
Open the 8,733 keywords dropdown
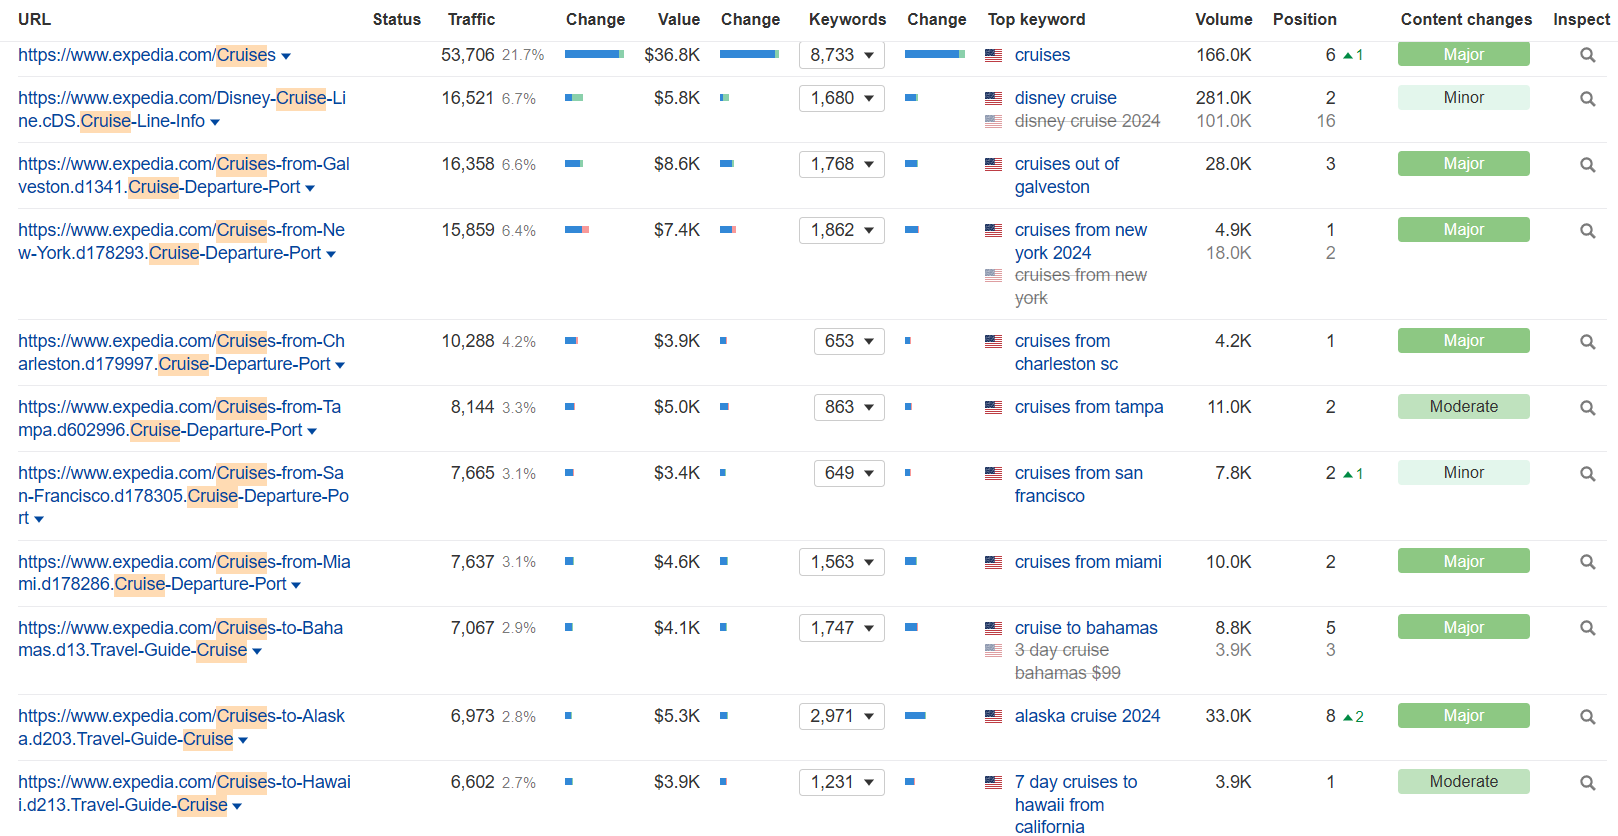[x=842, y=55]
